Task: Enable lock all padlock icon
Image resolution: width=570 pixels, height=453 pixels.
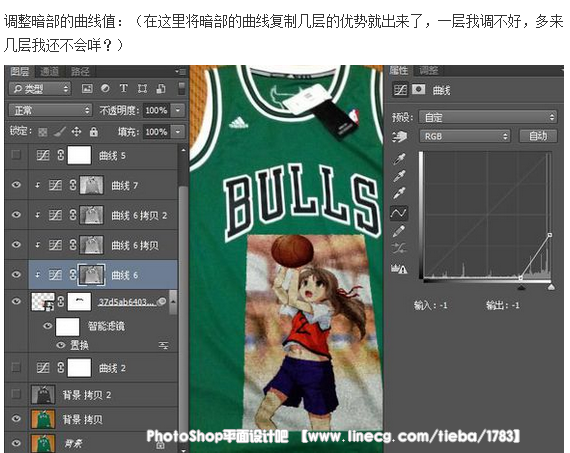Action: pos(93,132)
